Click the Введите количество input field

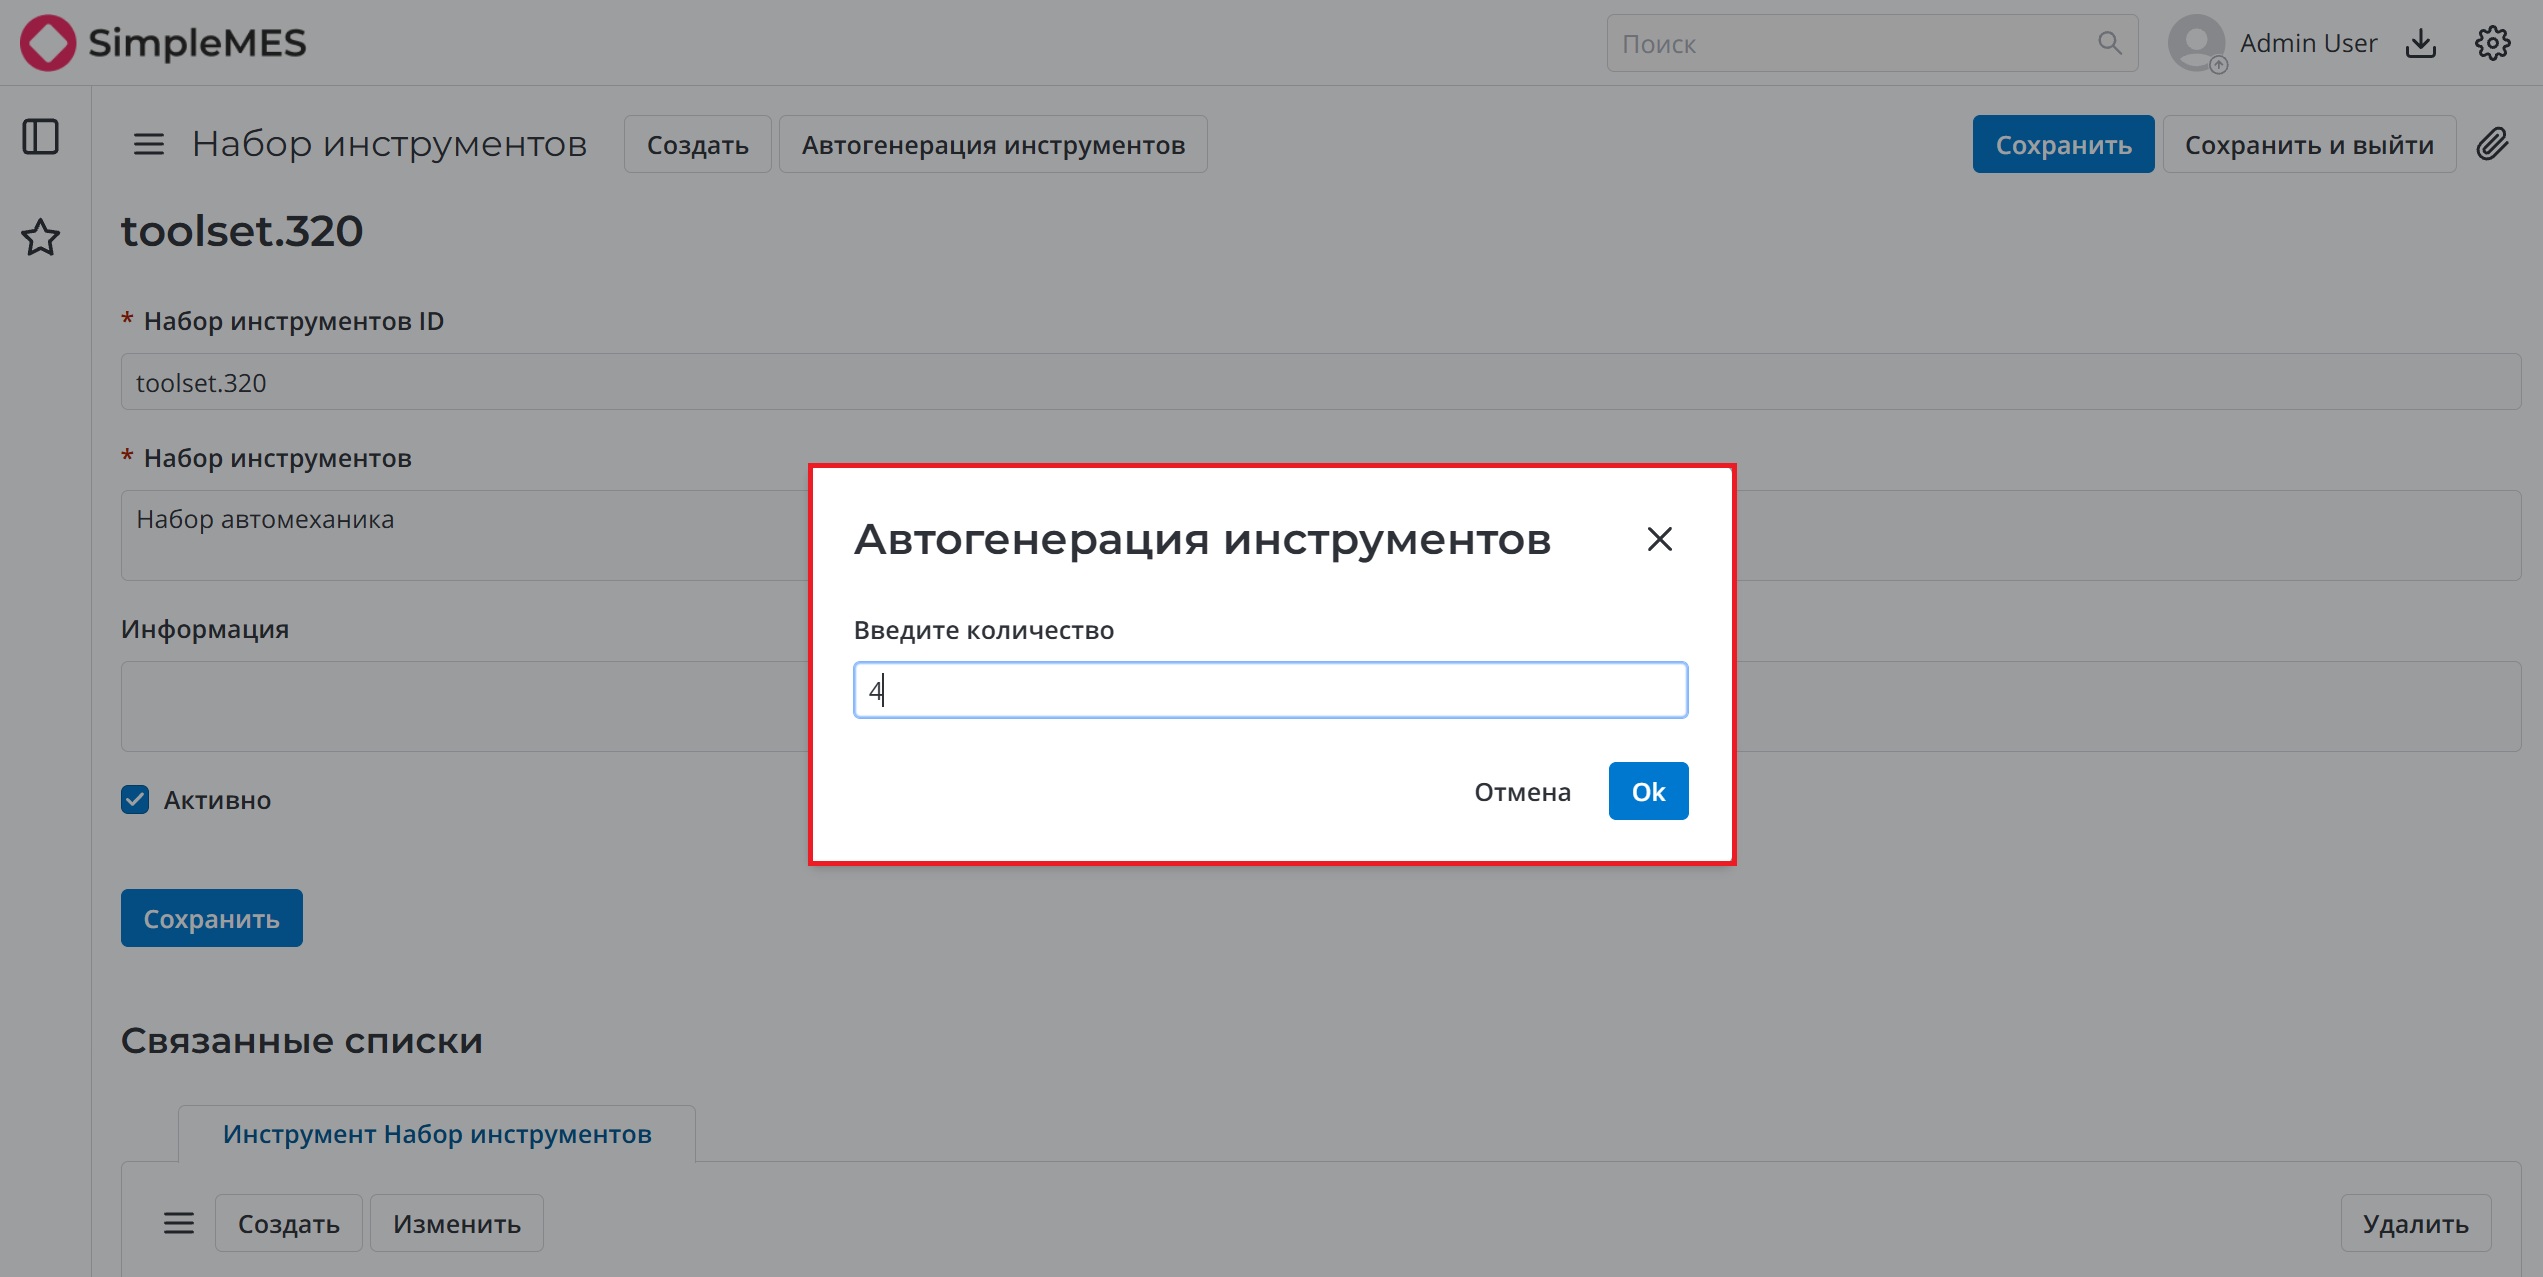pyautogui.click(x=1269, y=689)
